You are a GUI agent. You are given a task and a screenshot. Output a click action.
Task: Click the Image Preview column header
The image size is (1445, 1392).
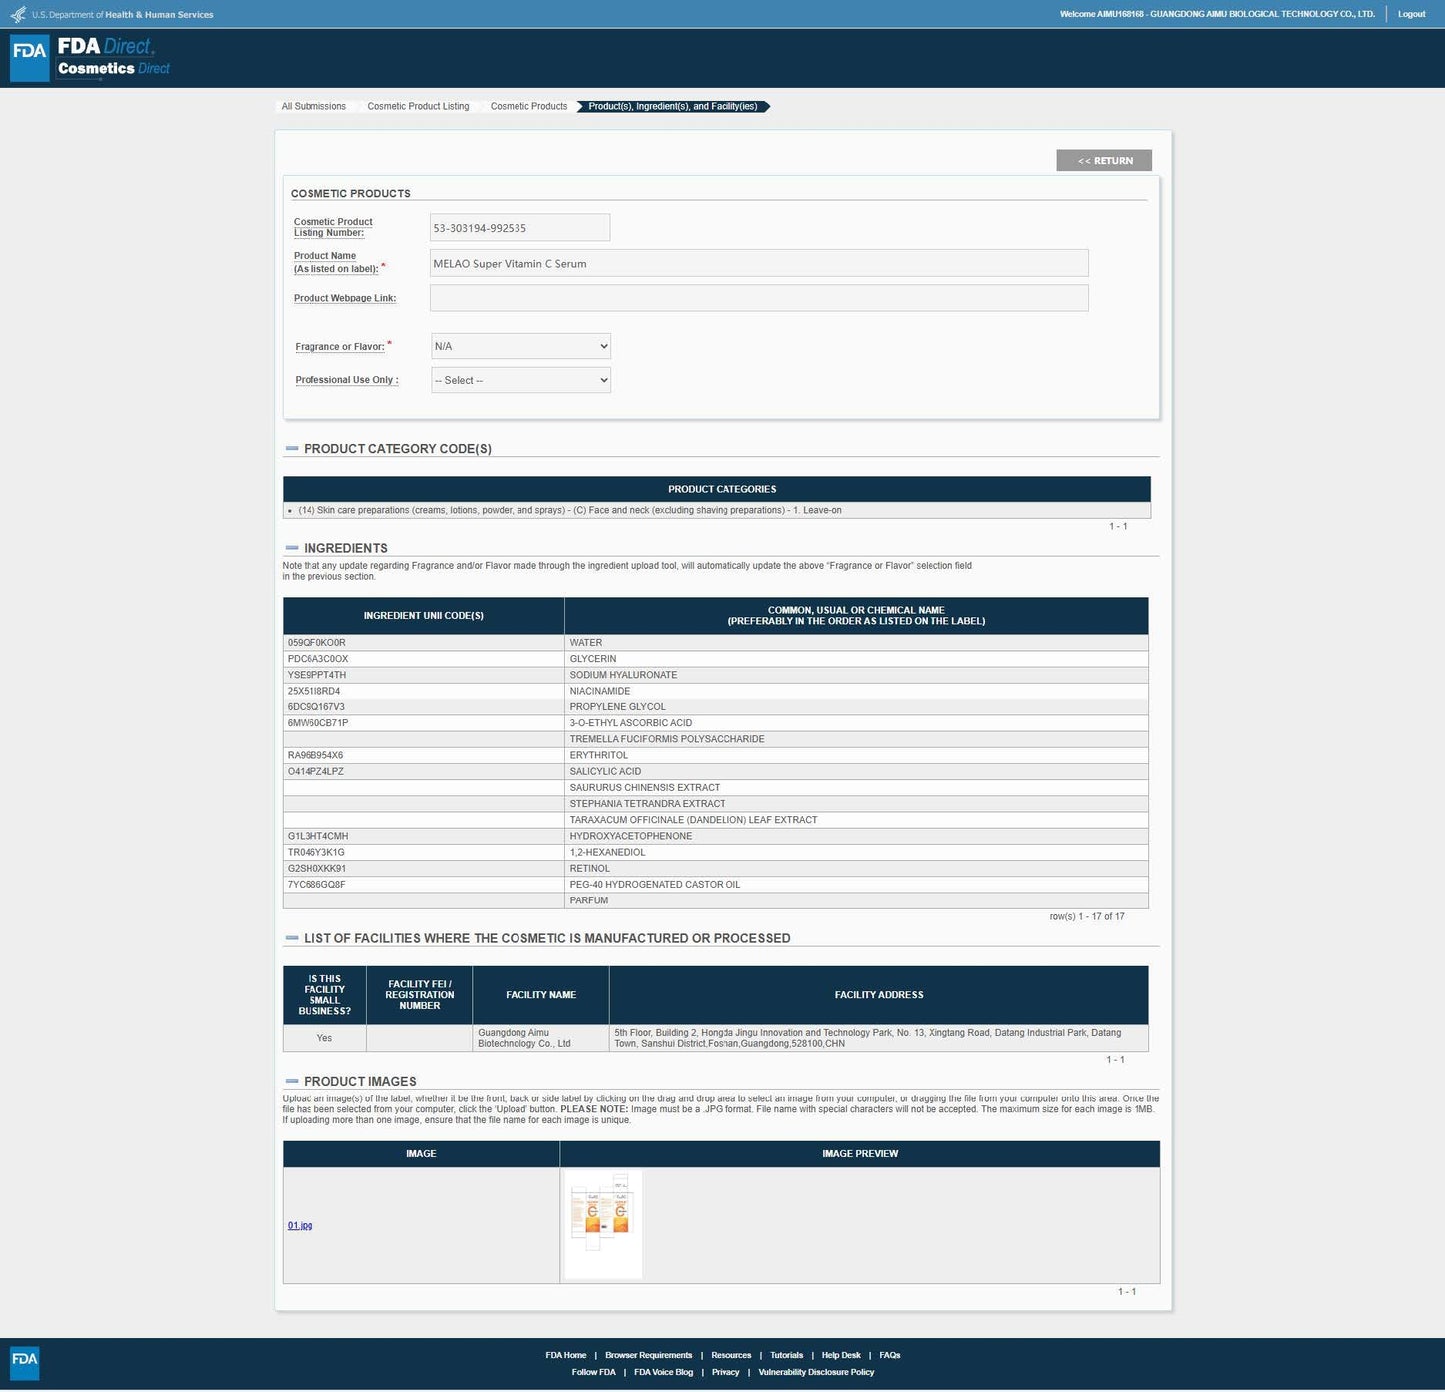tap(860, 1154)
